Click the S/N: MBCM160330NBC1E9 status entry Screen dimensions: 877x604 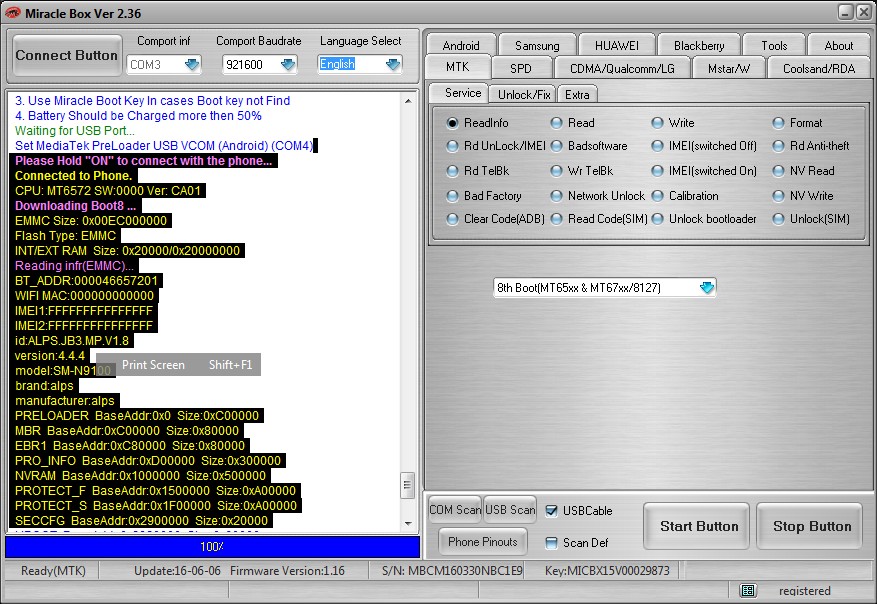coord(452,570)
